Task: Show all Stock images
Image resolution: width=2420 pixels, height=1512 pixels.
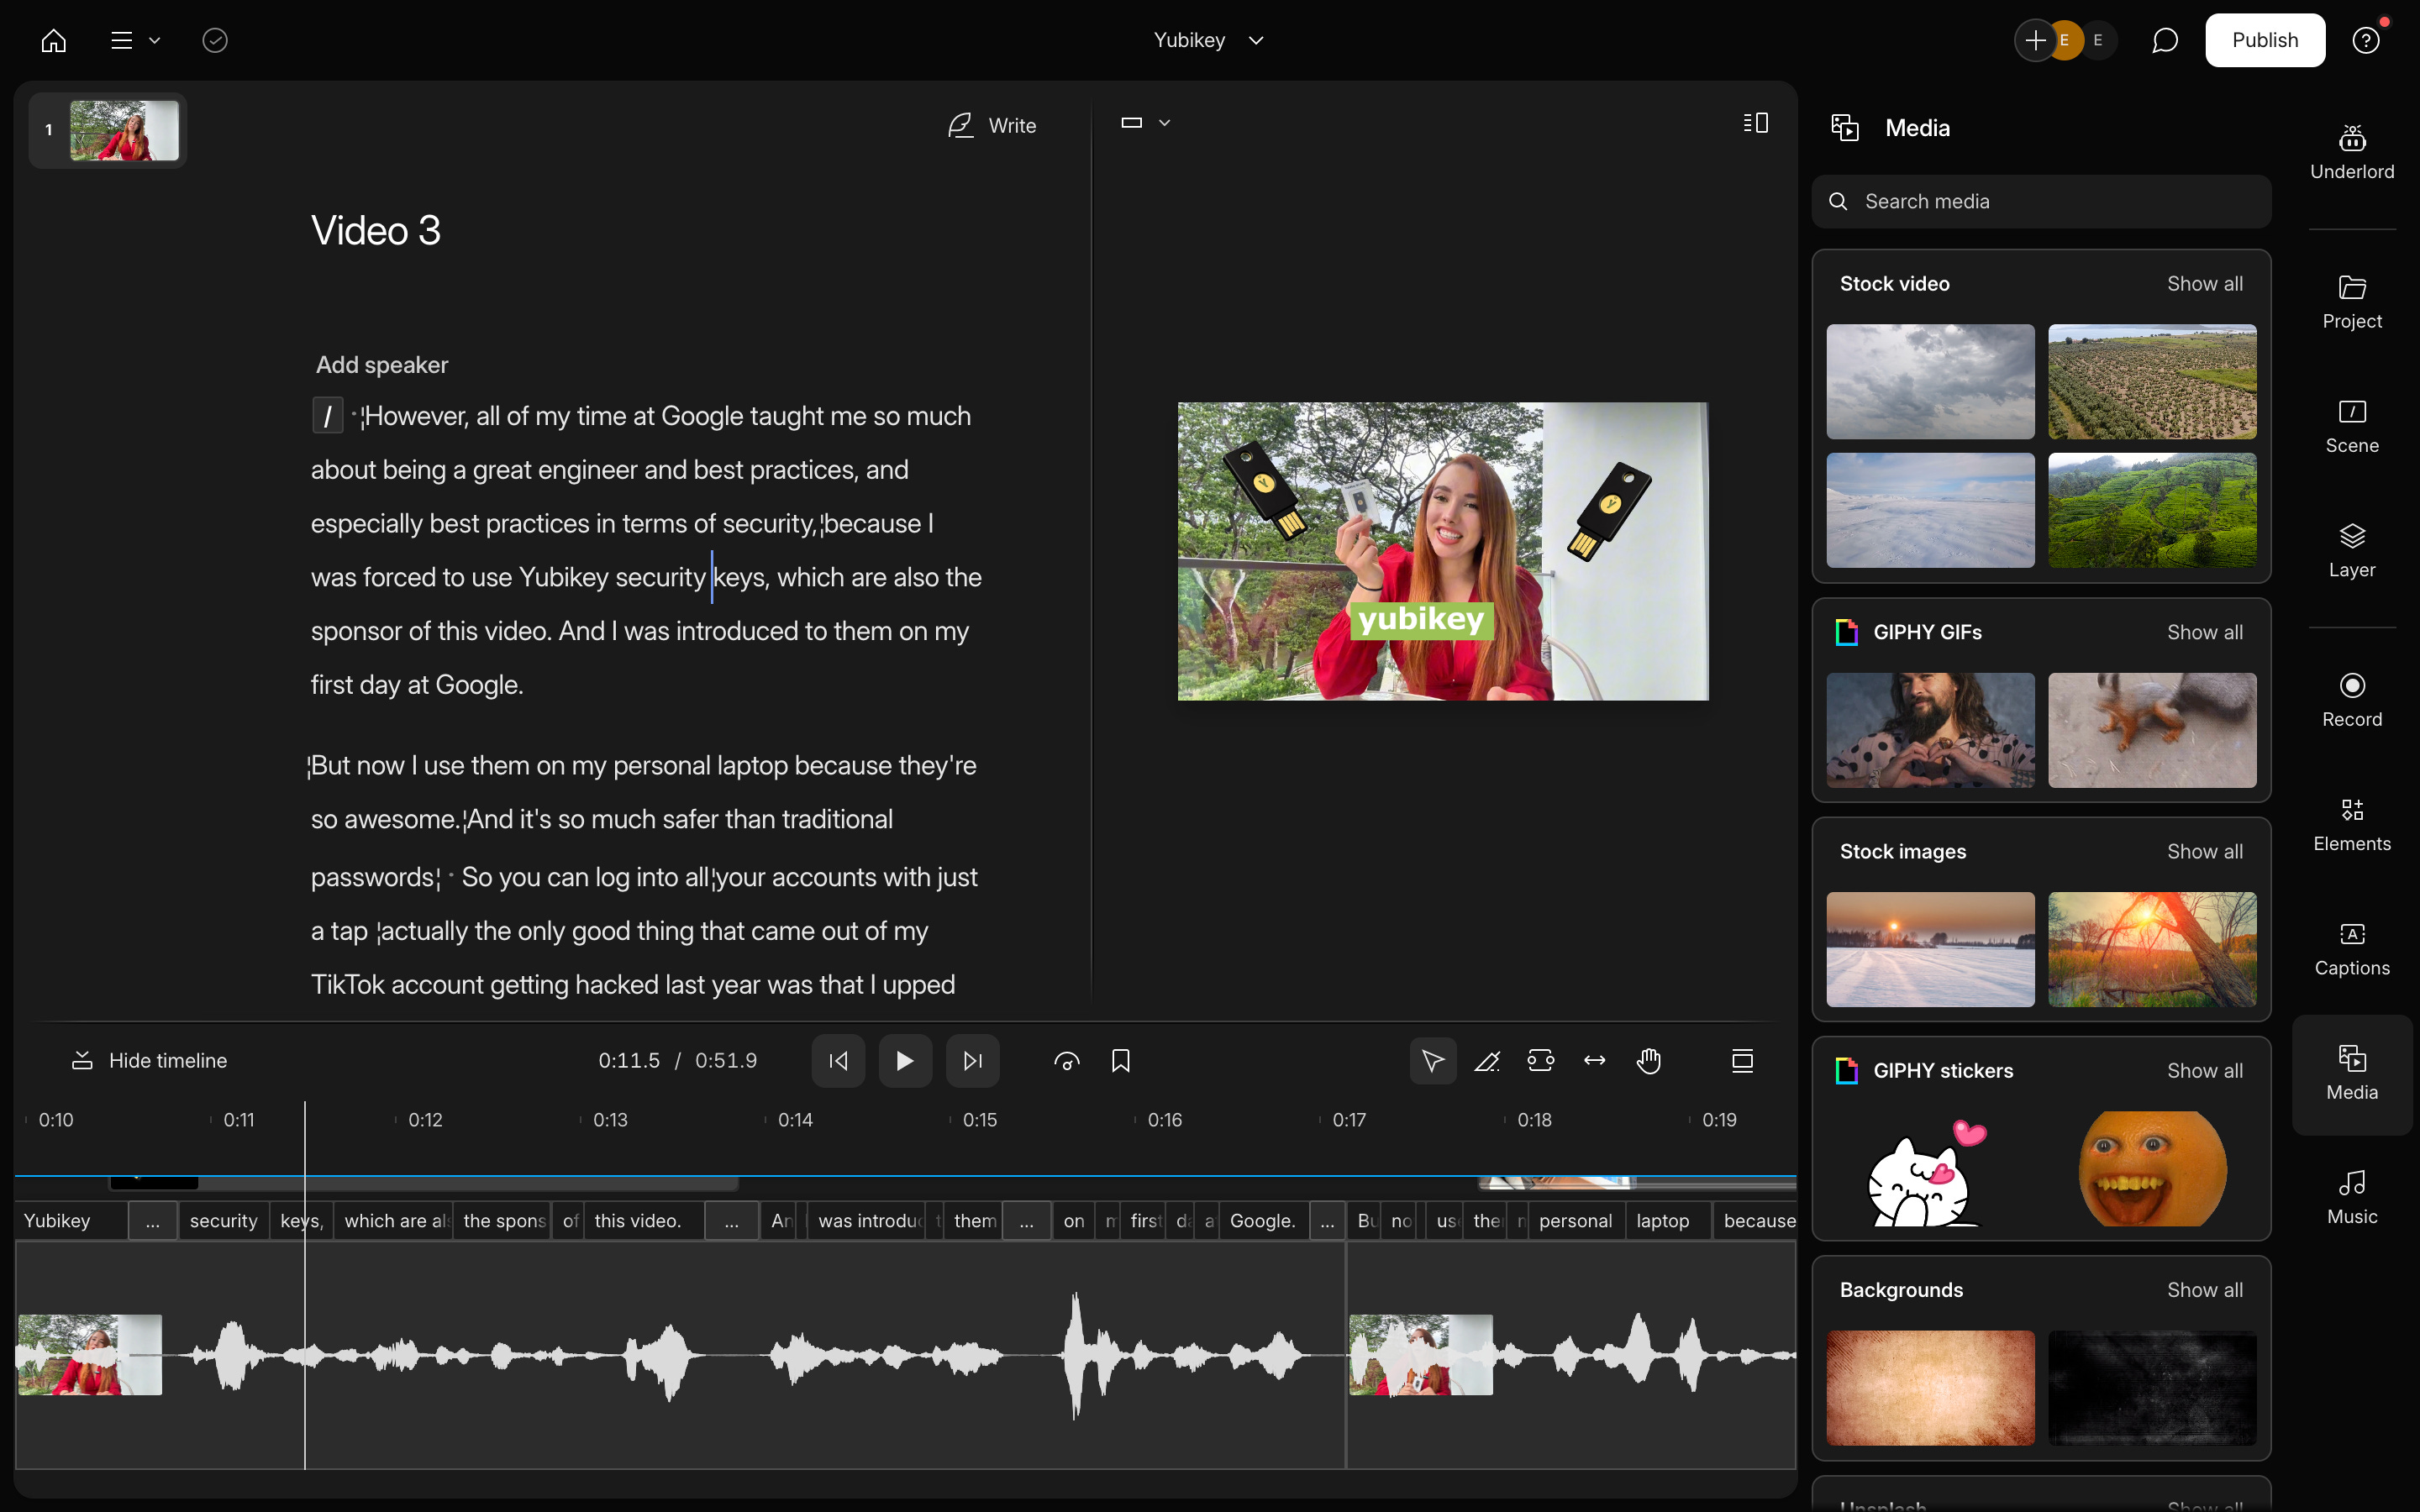Action: point(2204,851)
